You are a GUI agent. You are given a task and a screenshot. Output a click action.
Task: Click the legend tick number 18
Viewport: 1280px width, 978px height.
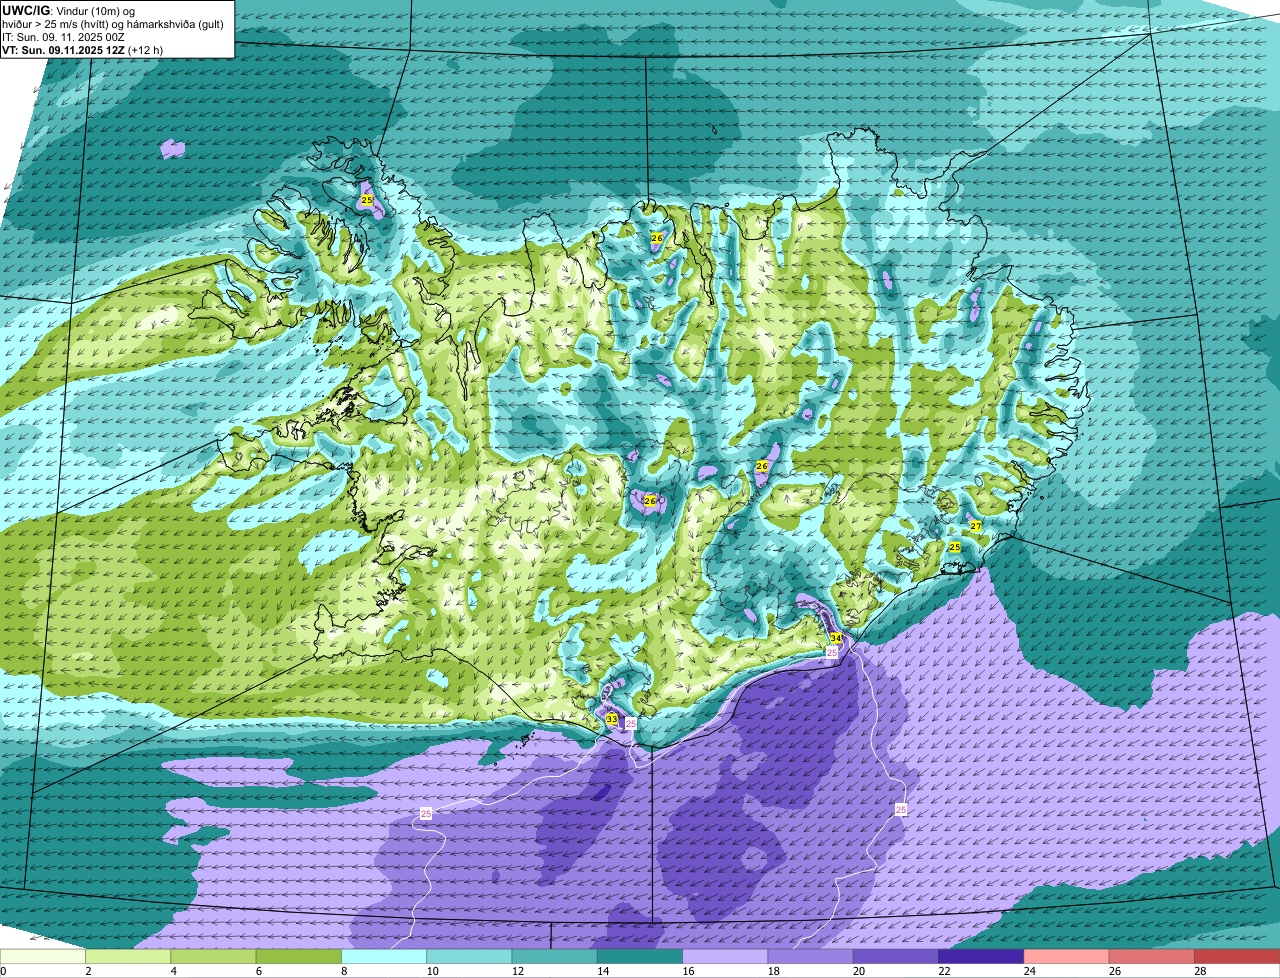(772, 971)
